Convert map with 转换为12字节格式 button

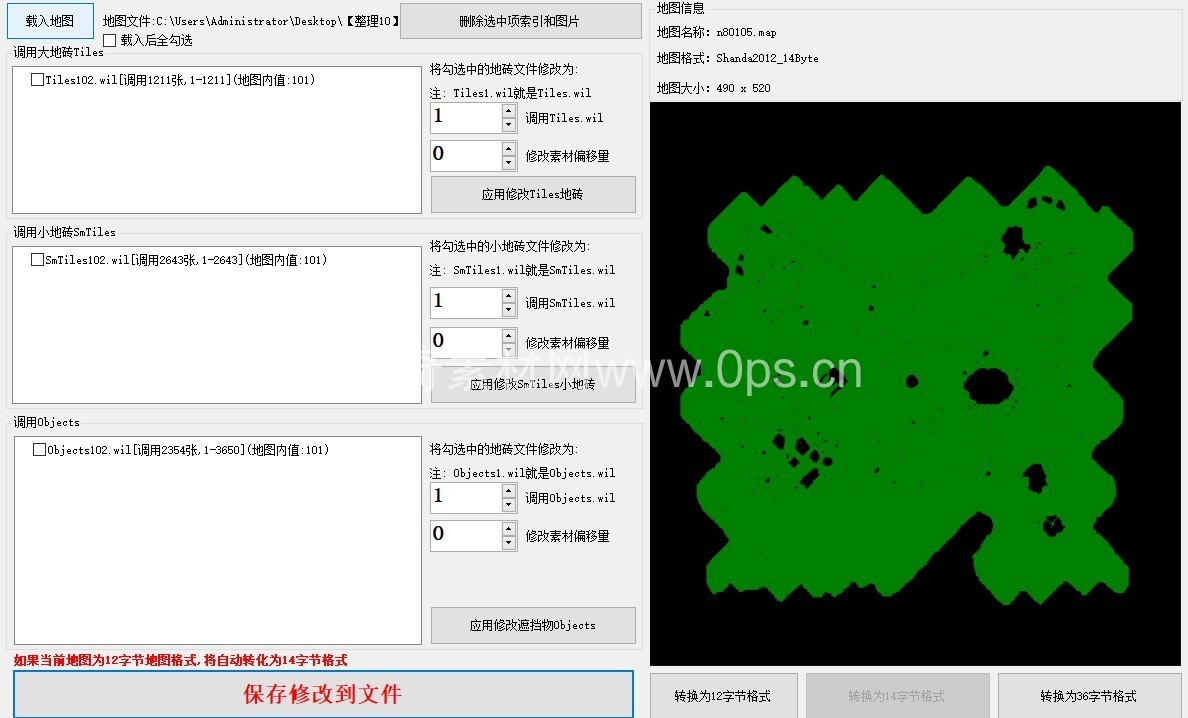[723, 696]
